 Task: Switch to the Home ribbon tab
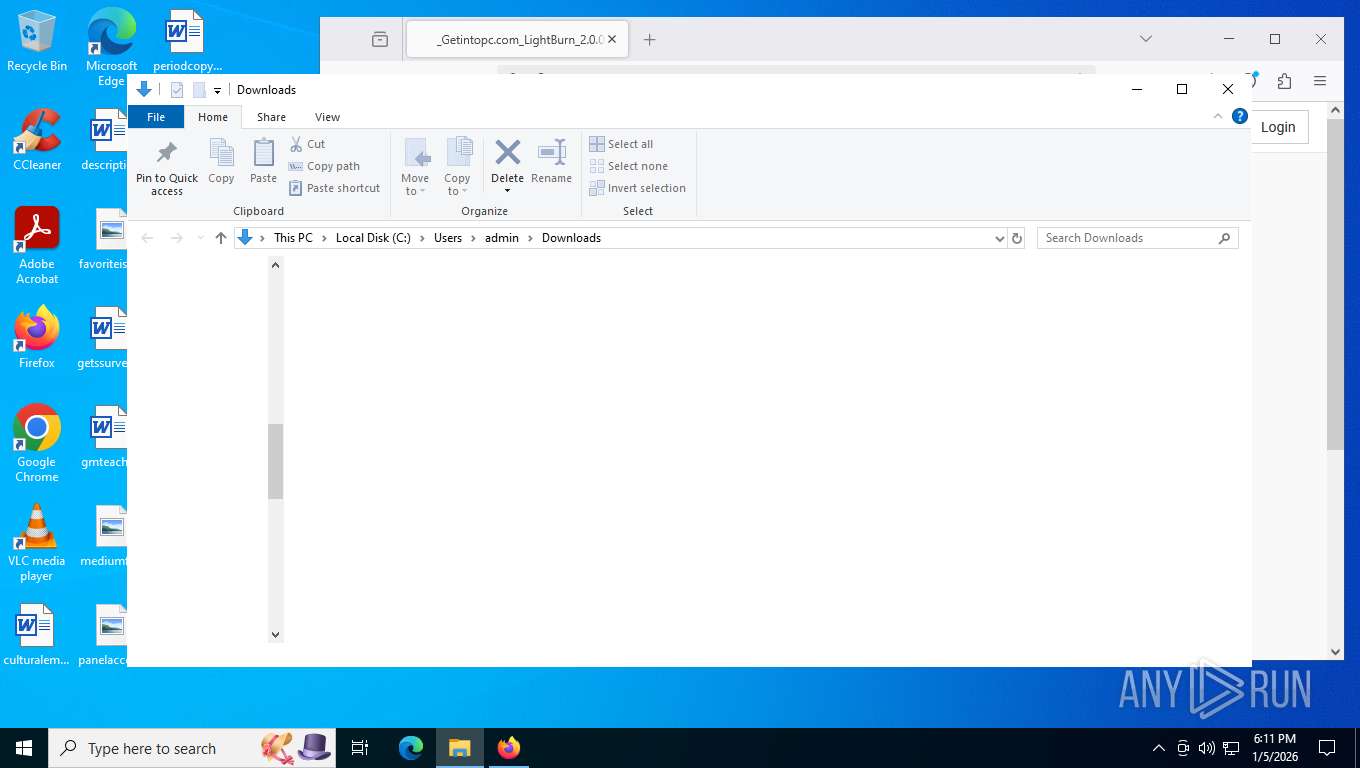[213, 117]
